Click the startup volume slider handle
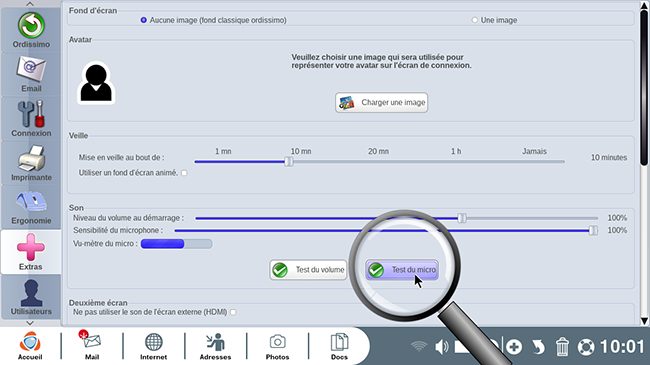 (462, 218)
